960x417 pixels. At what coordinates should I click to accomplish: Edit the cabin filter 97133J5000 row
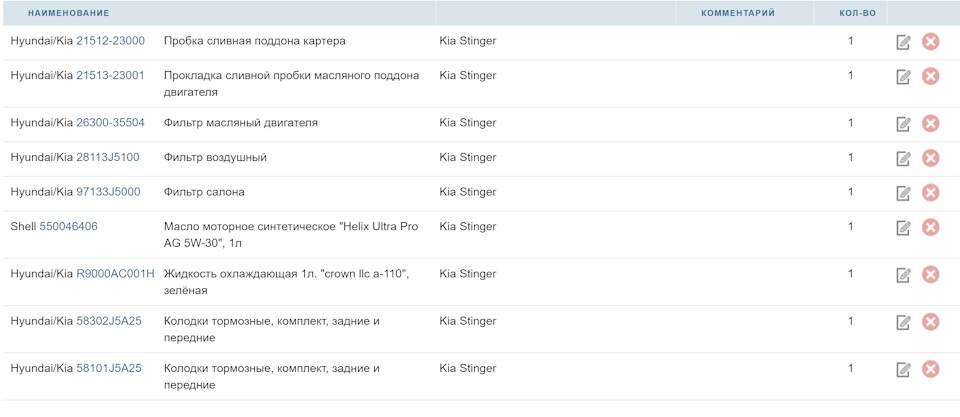coord(903,193)
